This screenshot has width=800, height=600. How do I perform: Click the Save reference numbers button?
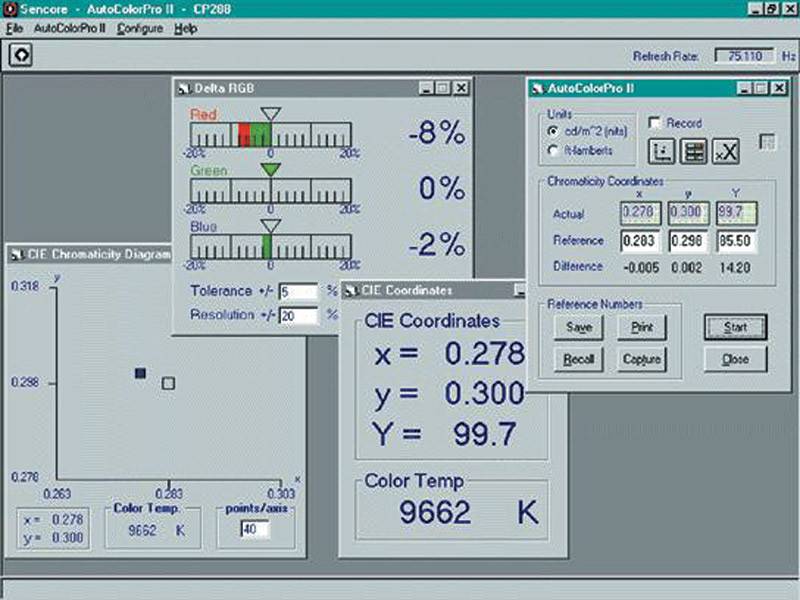click(x=579, y=327)
